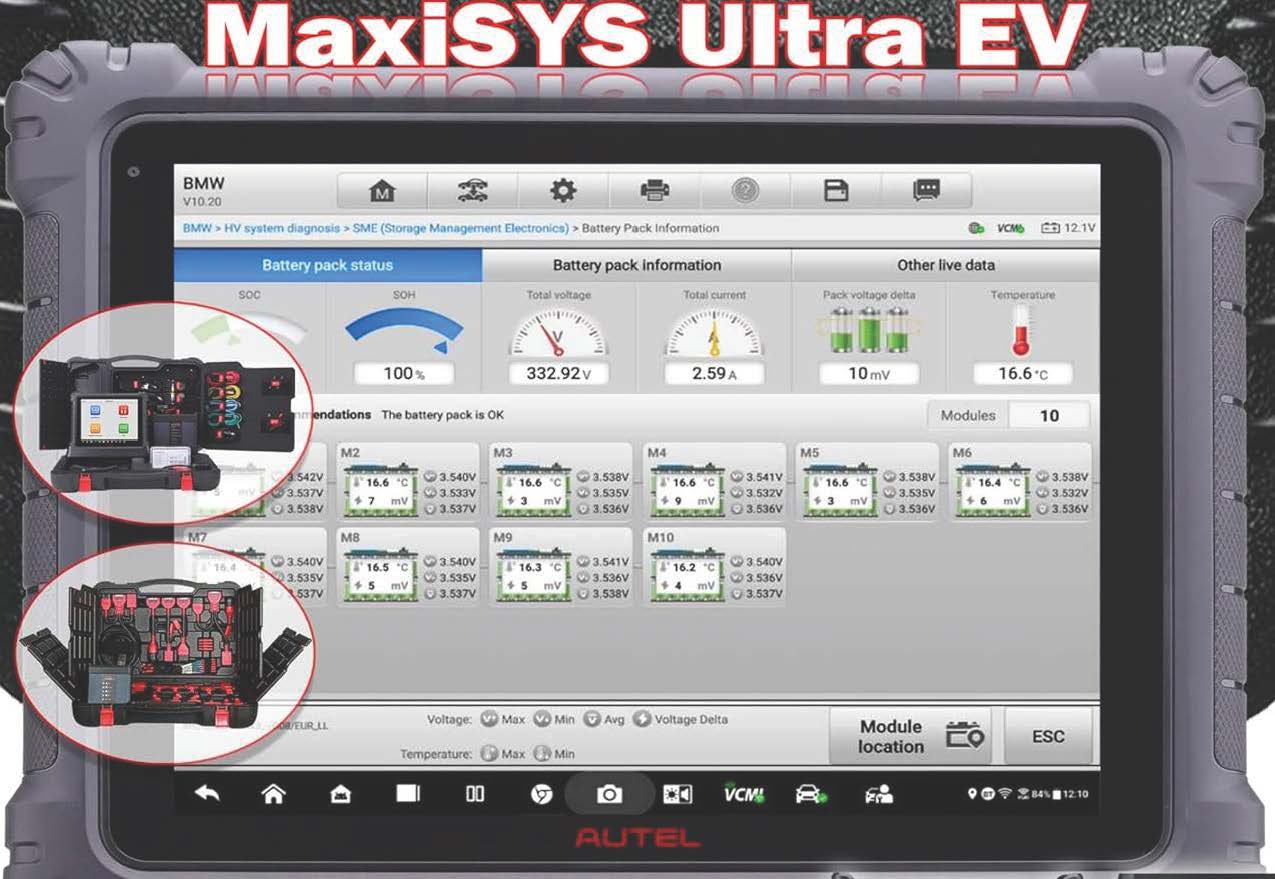Click the VCM connection status indicator
Viewport: 1275px width, 879px height.
(x=1011, y=228)
